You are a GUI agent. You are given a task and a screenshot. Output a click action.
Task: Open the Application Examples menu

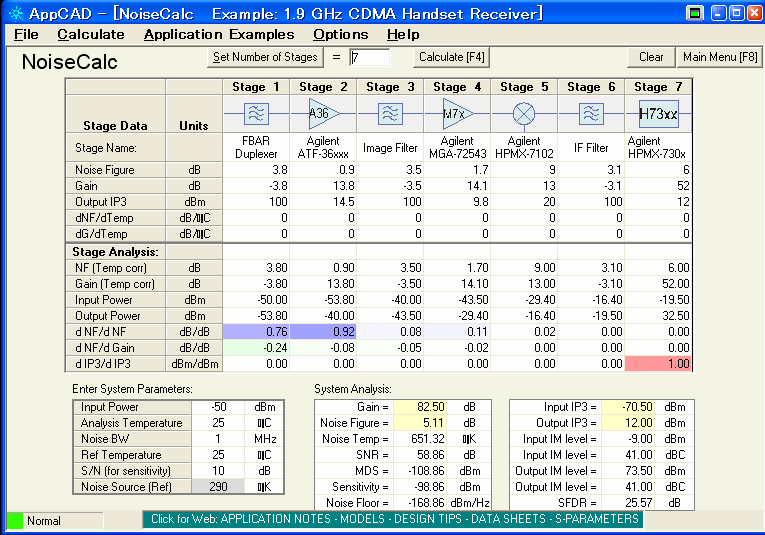click(219, 35)
